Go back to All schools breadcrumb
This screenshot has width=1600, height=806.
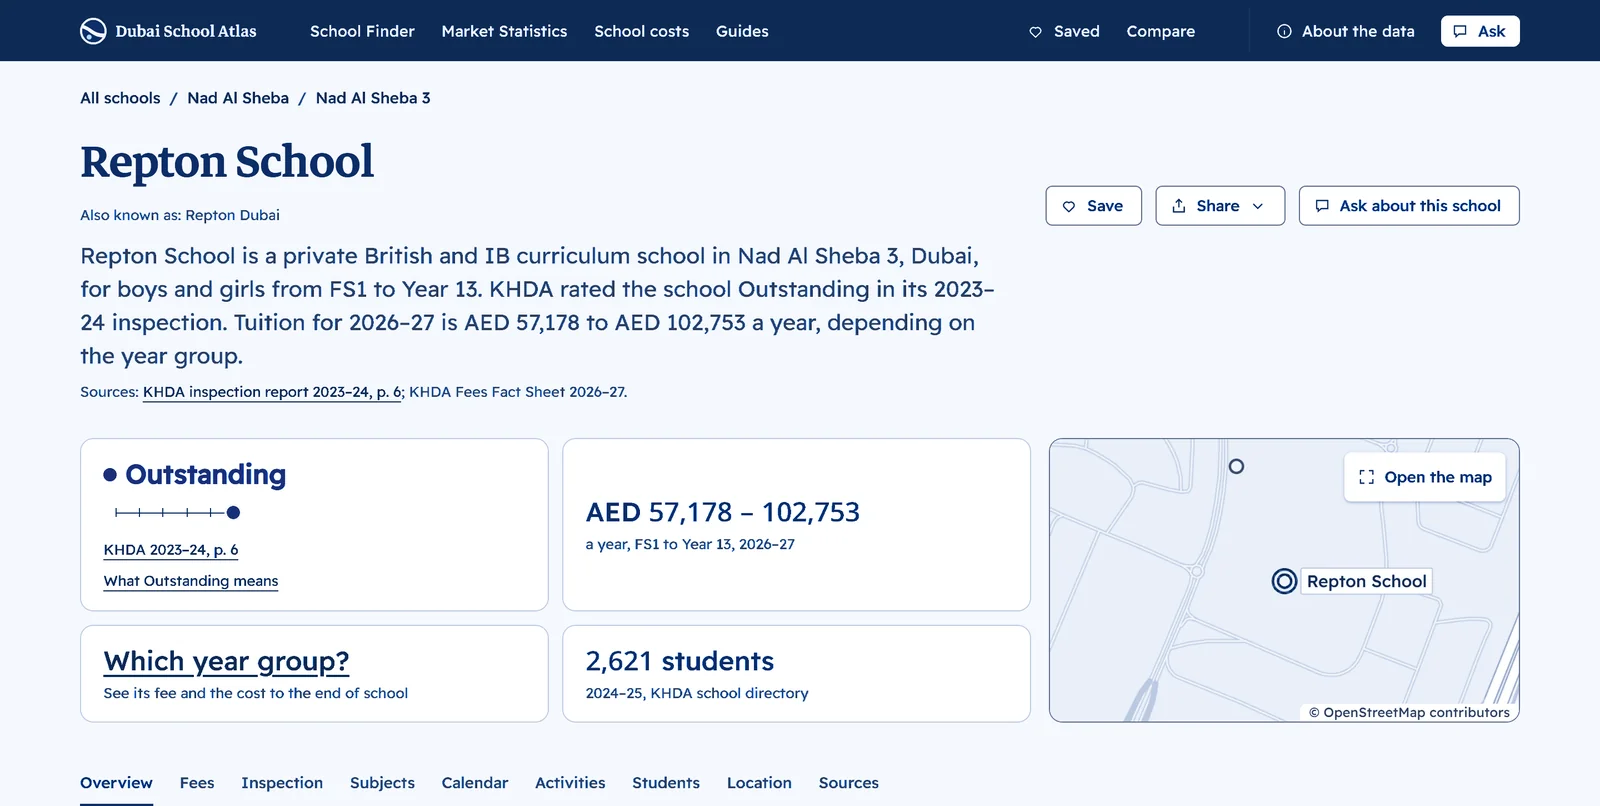click(120, 98)
